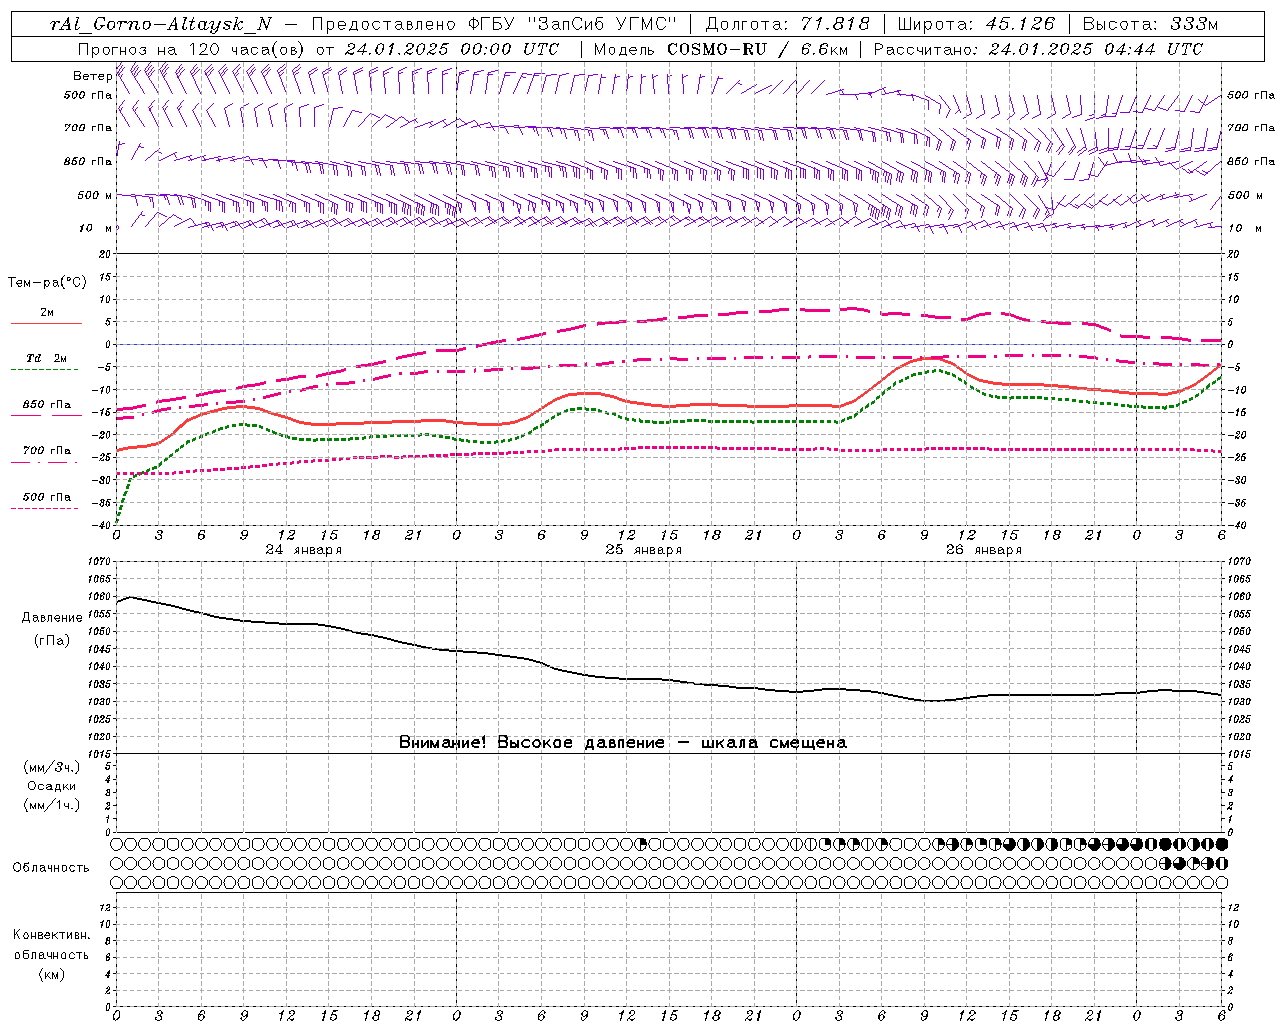Image resolution: width=1280 pixels, height=1024 pixels.
Task: Click the 1015 value on right pressure axis
Action: coord(1239,754)
